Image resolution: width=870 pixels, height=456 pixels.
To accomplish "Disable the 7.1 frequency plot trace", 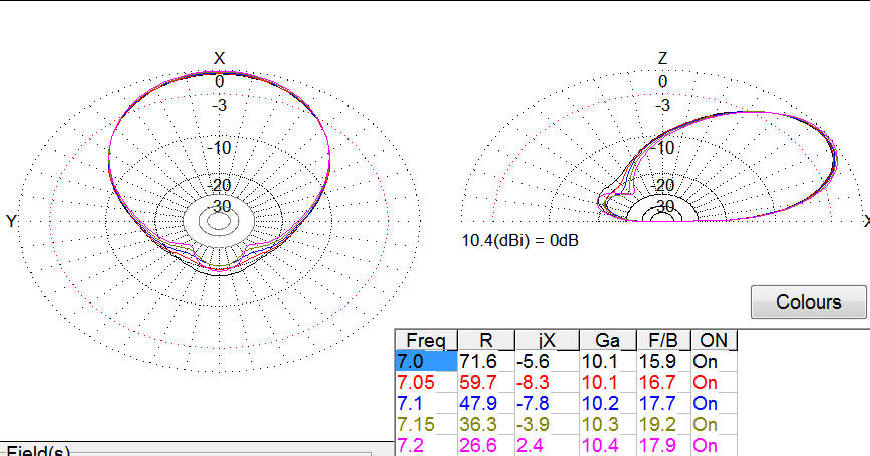I will (x=711, y=403).
